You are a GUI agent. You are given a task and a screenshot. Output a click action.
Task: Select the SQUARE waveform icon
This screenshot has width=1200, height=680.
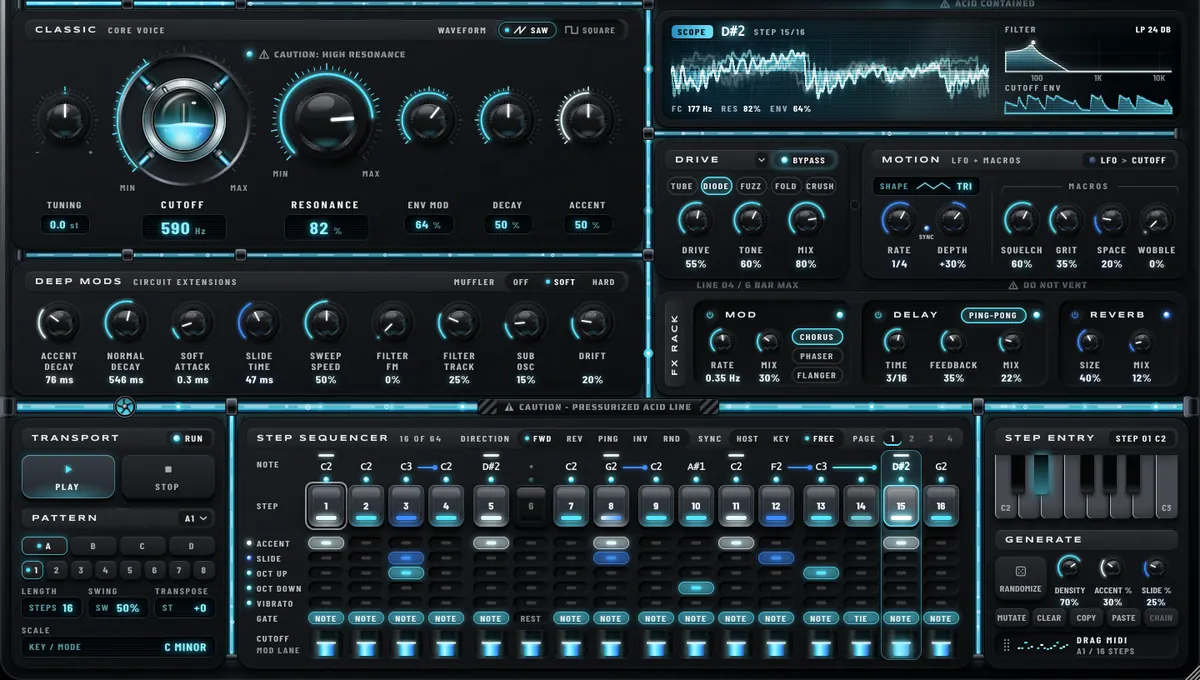[x=572, y=30]
